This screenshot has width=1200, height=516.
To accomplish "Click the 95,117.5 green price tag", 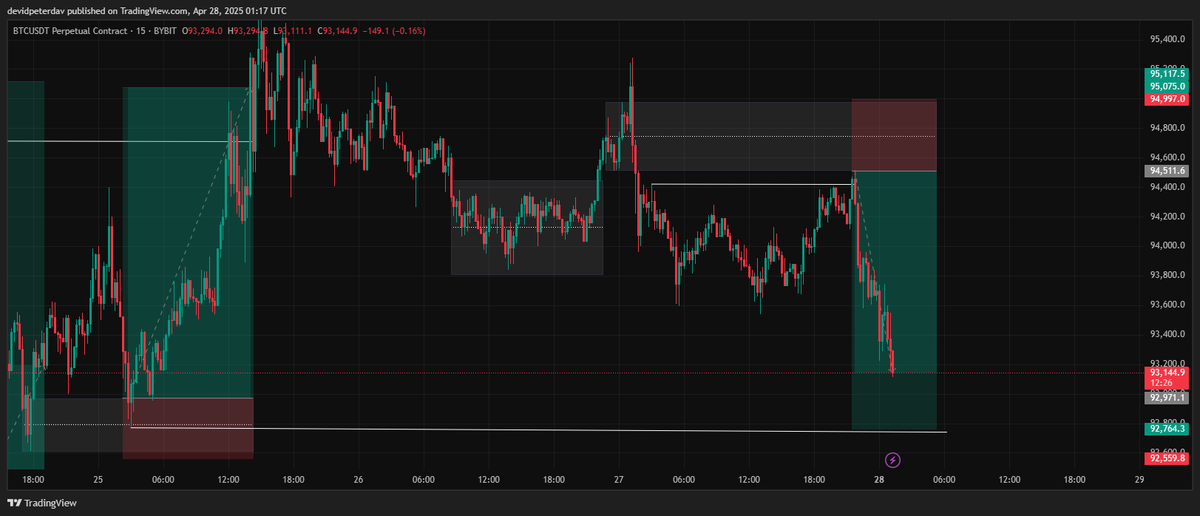I will tap(1167, 73).
